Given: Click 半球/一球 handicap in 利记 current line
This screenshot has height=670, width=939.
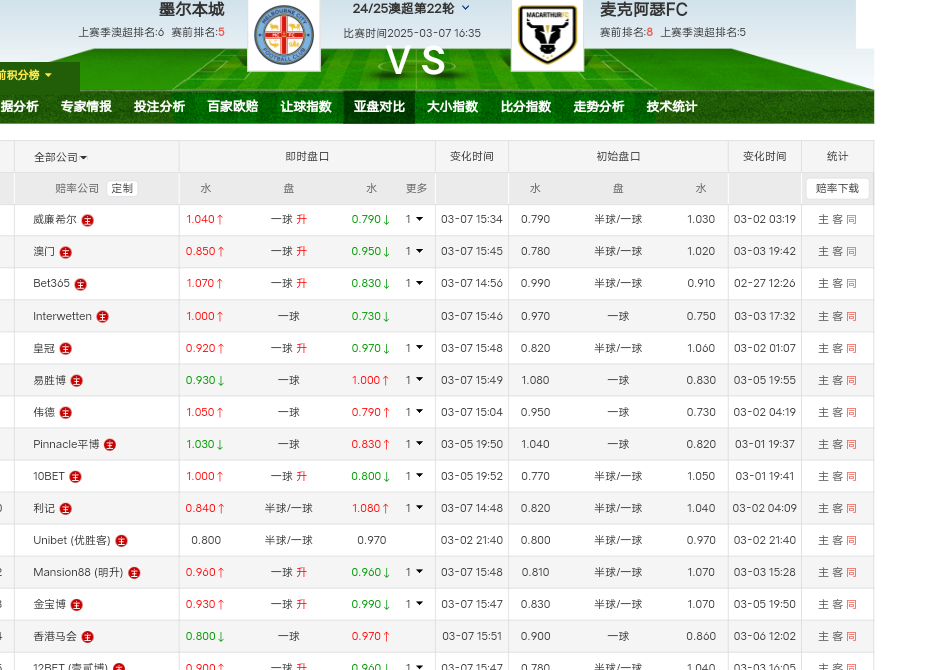Looking at the screenshot, I should [x=289, y=508].
